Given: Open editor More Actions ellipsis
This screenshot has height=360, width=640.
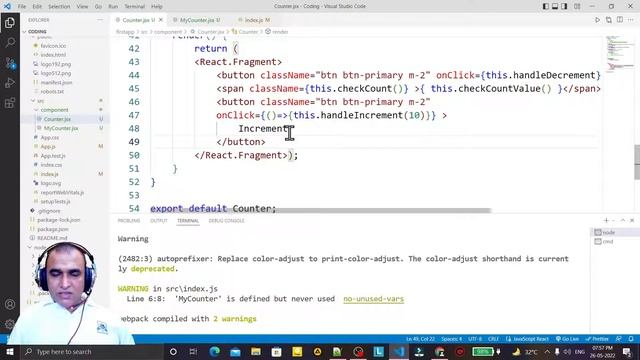Looking at the screenshot, I should click(631, 20).
